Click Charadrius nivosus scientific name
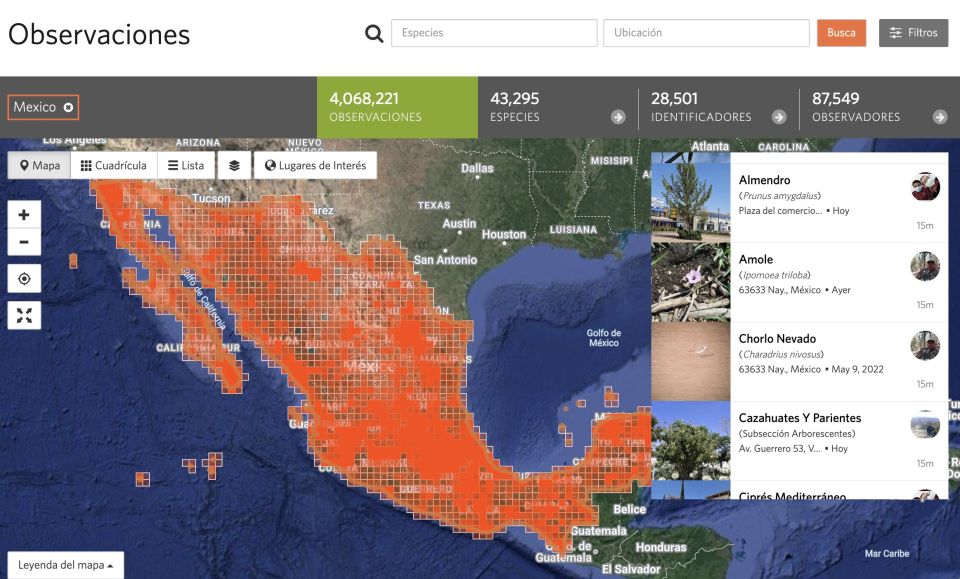 coord(782,354)
